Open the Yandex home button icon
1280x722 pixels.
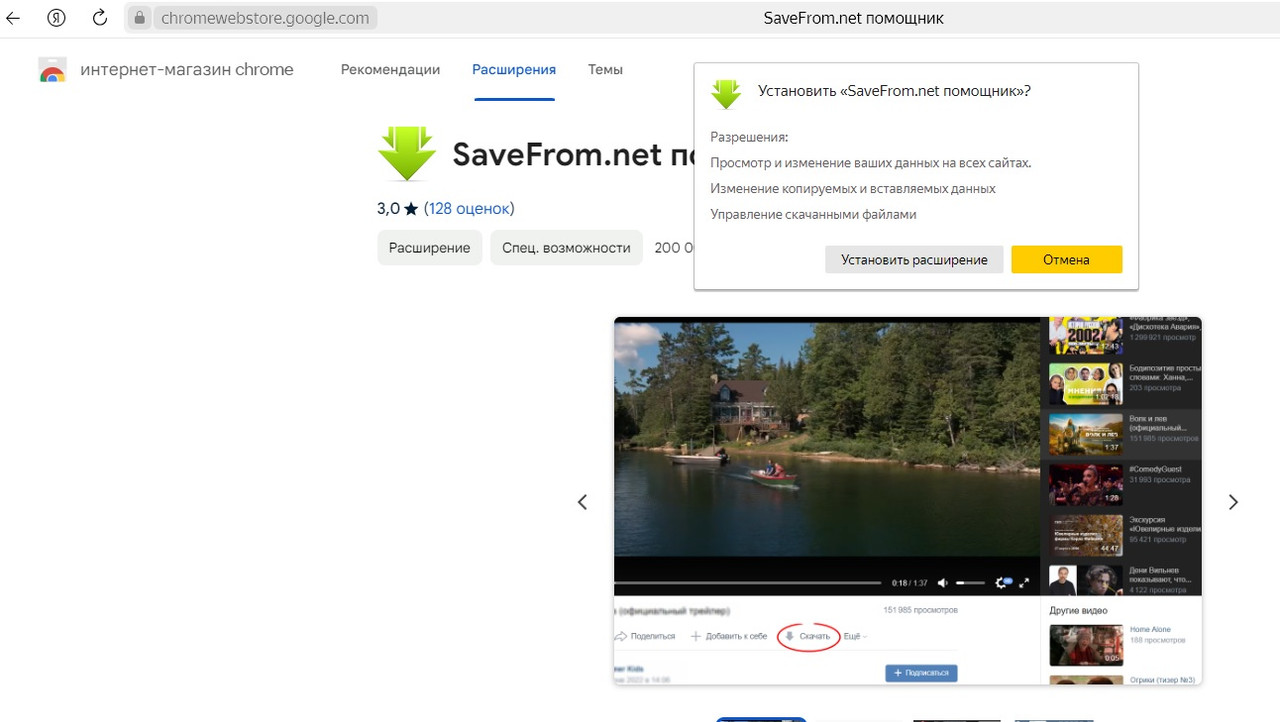(57, 18)
